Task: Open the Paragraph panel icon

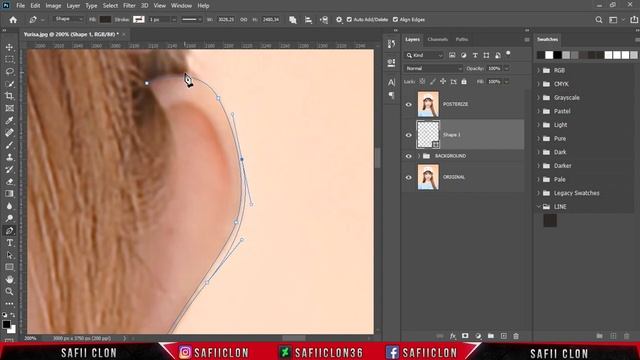Action: [x=391, y=95]
